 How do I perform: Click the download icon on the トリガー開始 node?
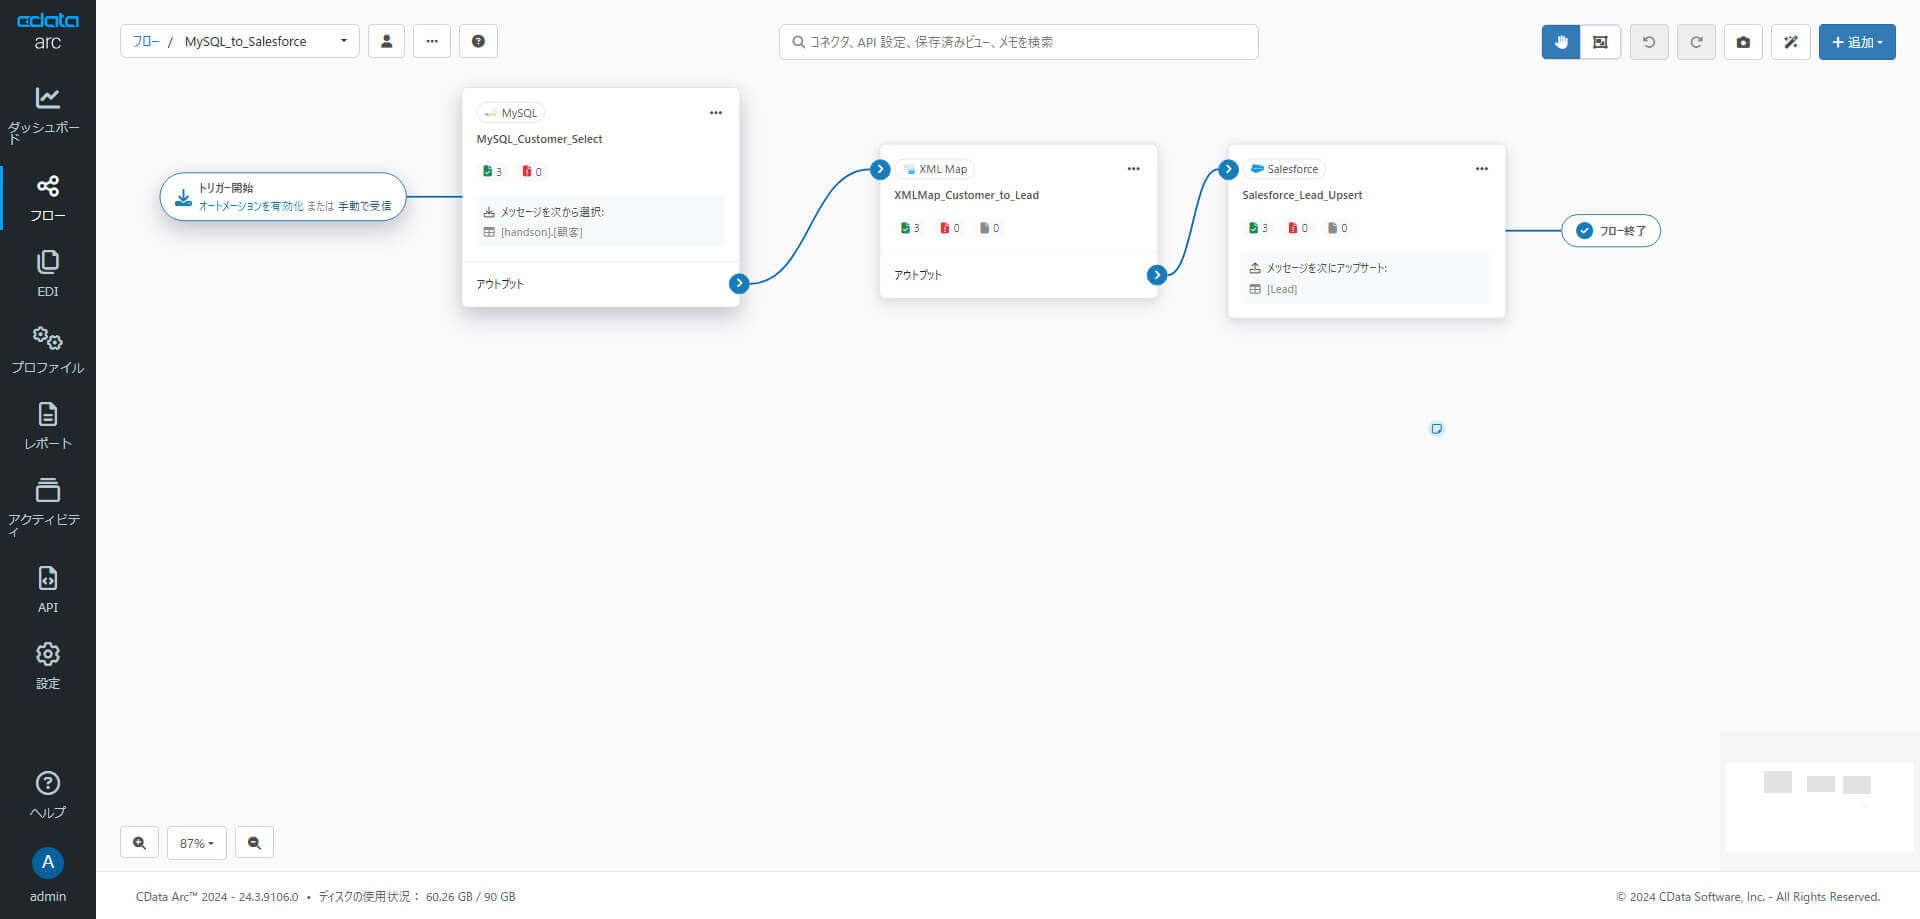pyautogui.click(x=183, y=197)
